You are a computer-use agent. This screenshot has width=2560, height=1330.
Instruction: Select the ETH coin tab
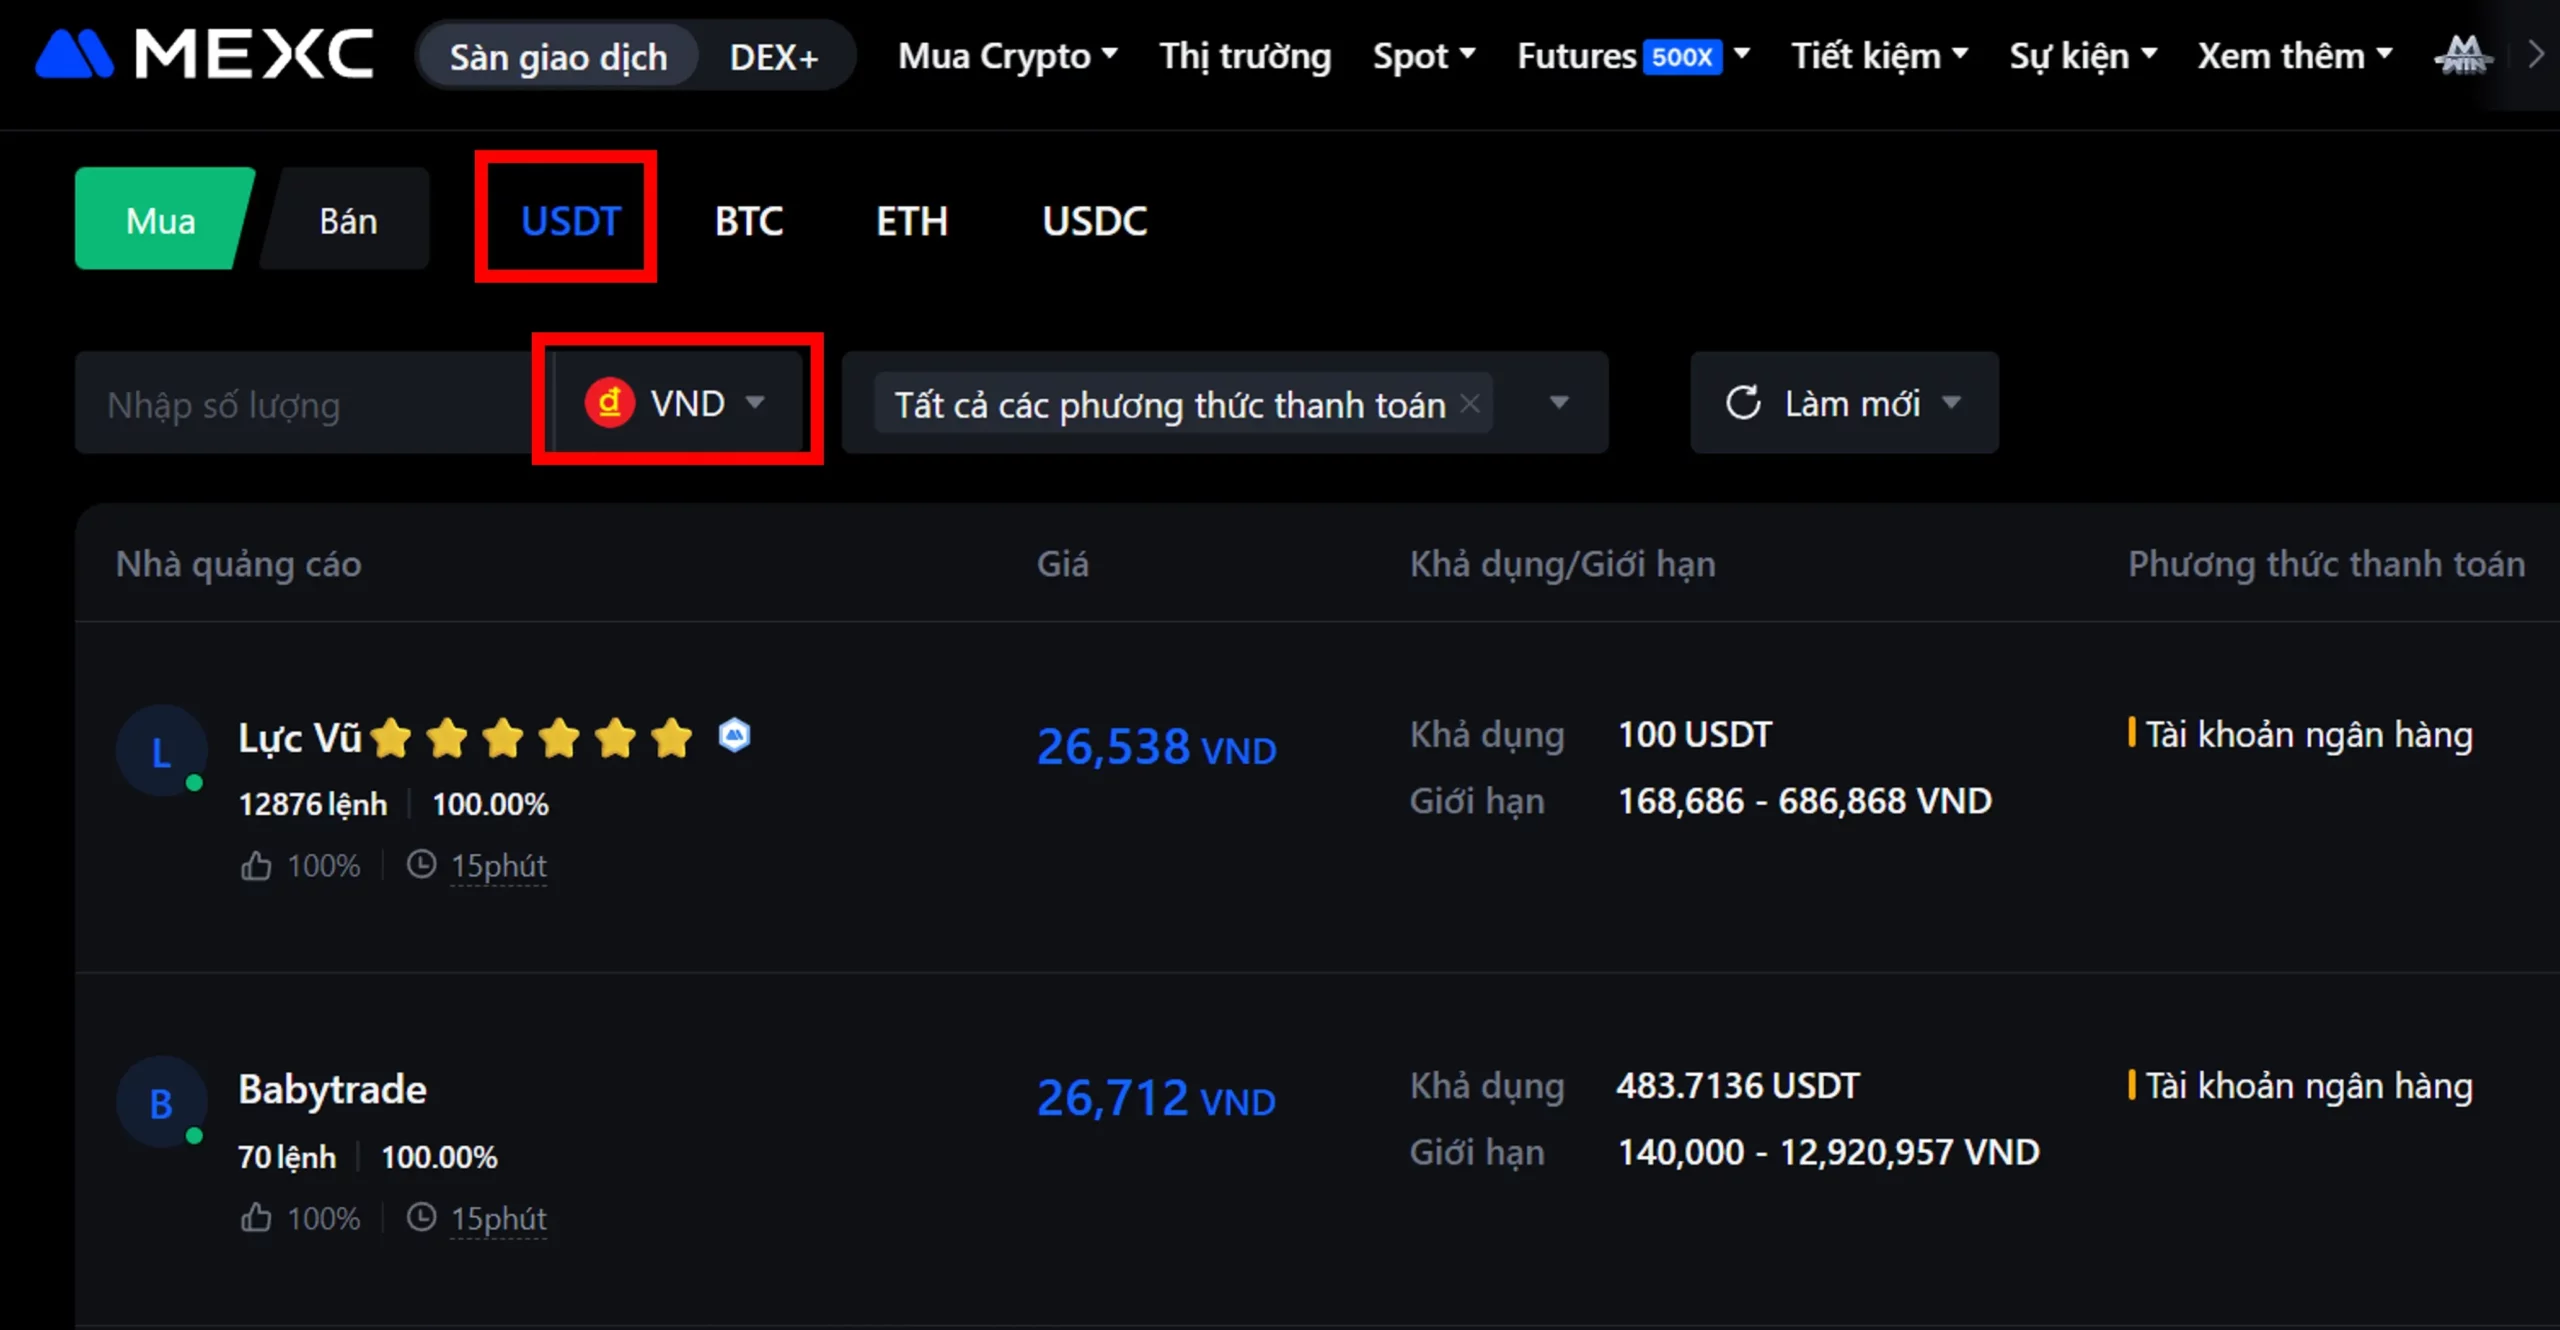point(911,221)
